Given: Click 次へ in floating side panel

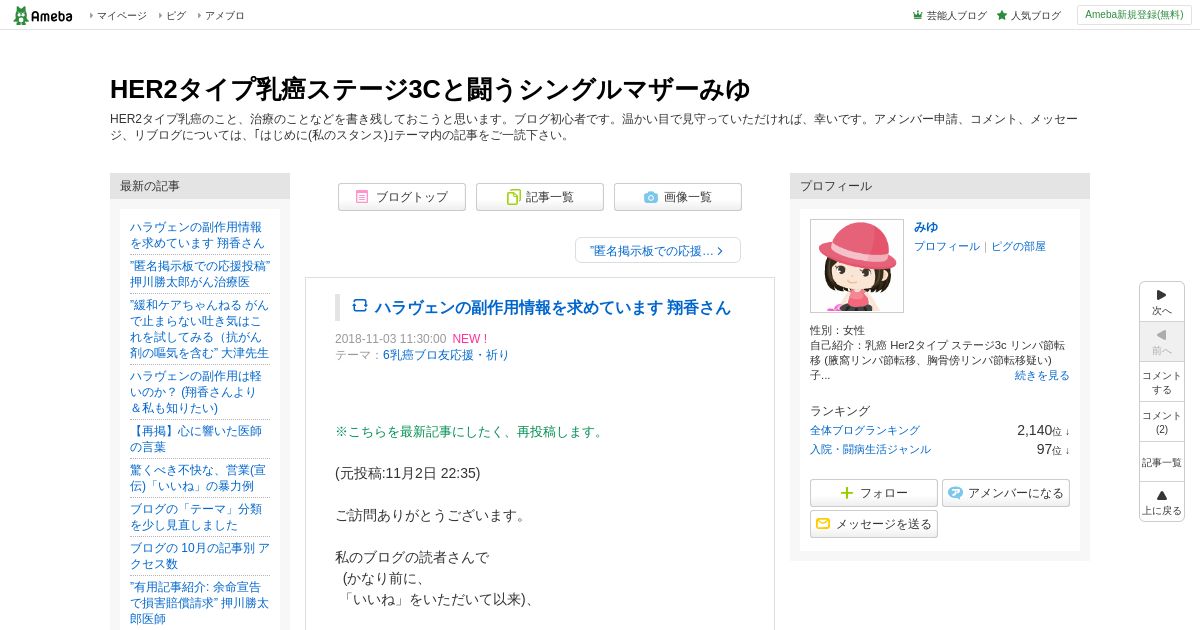Looking at the screenshot, I should click(1162, 302).
